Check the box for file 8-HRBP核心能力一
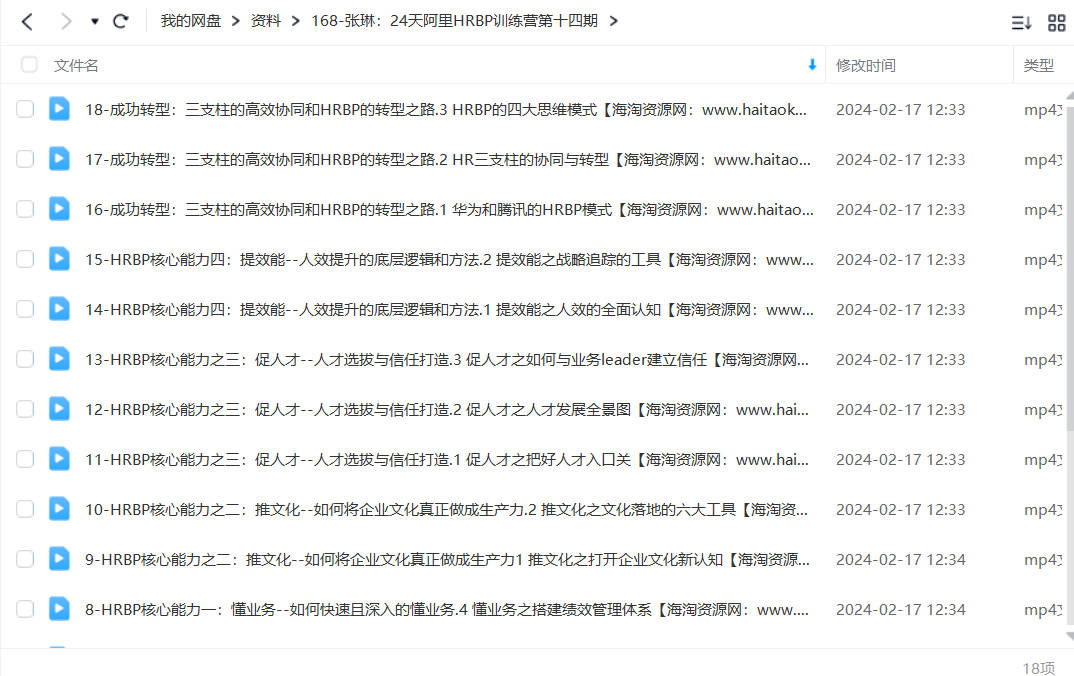Viewport: 1074px width, 676px height. pos(25,610)
